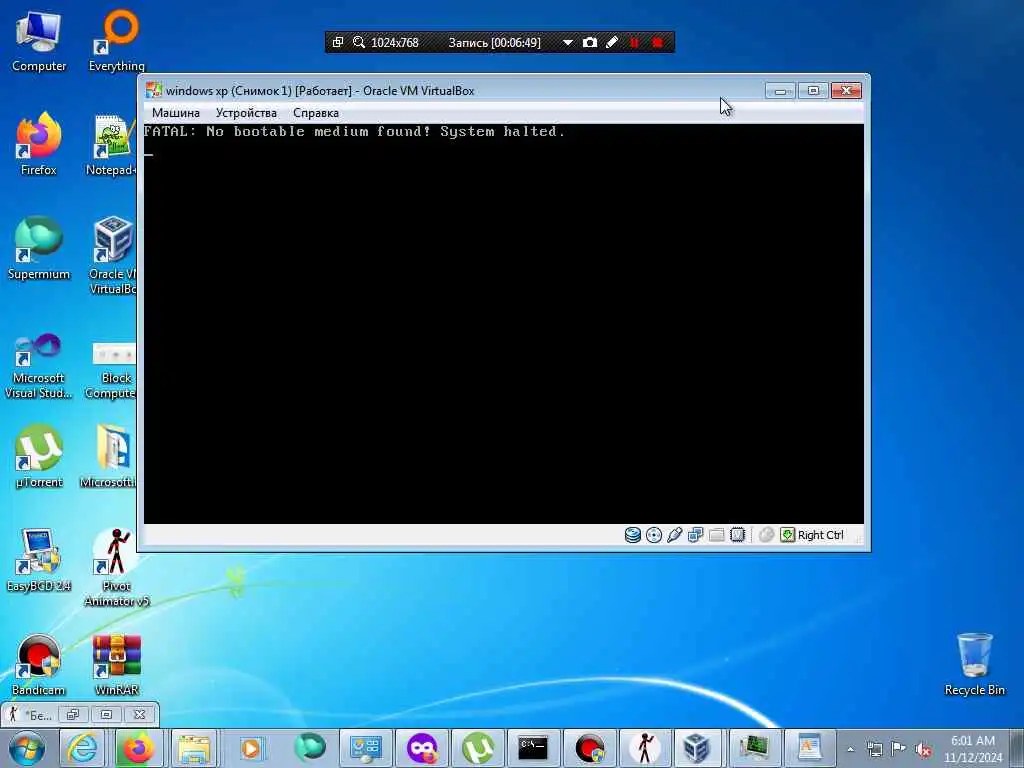Switch to Command Prompt on the taskbar
This screenshot has height=768, width=1024.
pyautogui.click(x=534, y=748)
